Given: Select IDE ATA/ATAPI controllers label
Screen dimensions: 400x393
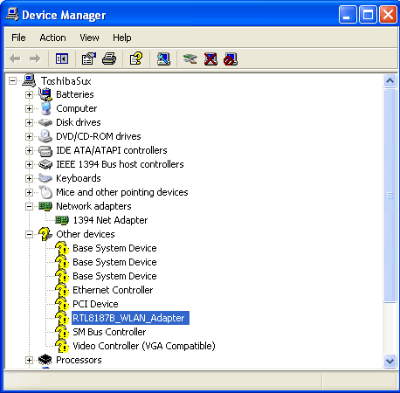Looking at the screenshot, I should pyautogui.click(x=112, y=151).
